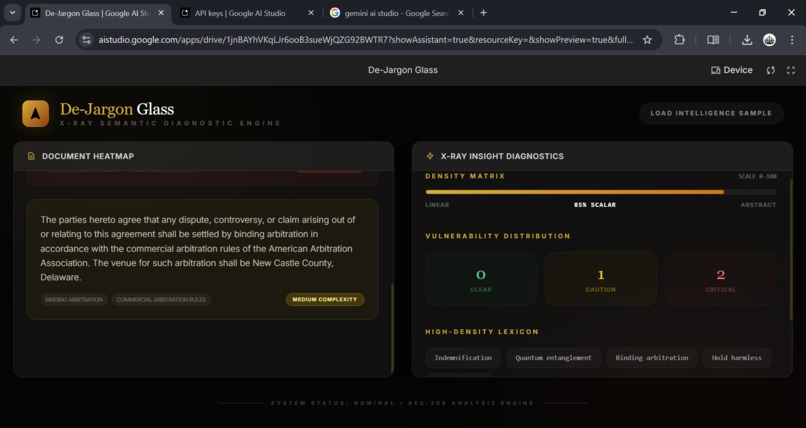Click the SCALE 0-100 label
Image resolution: width=806 pixels, height=428 pixels.
pos(757,176)
